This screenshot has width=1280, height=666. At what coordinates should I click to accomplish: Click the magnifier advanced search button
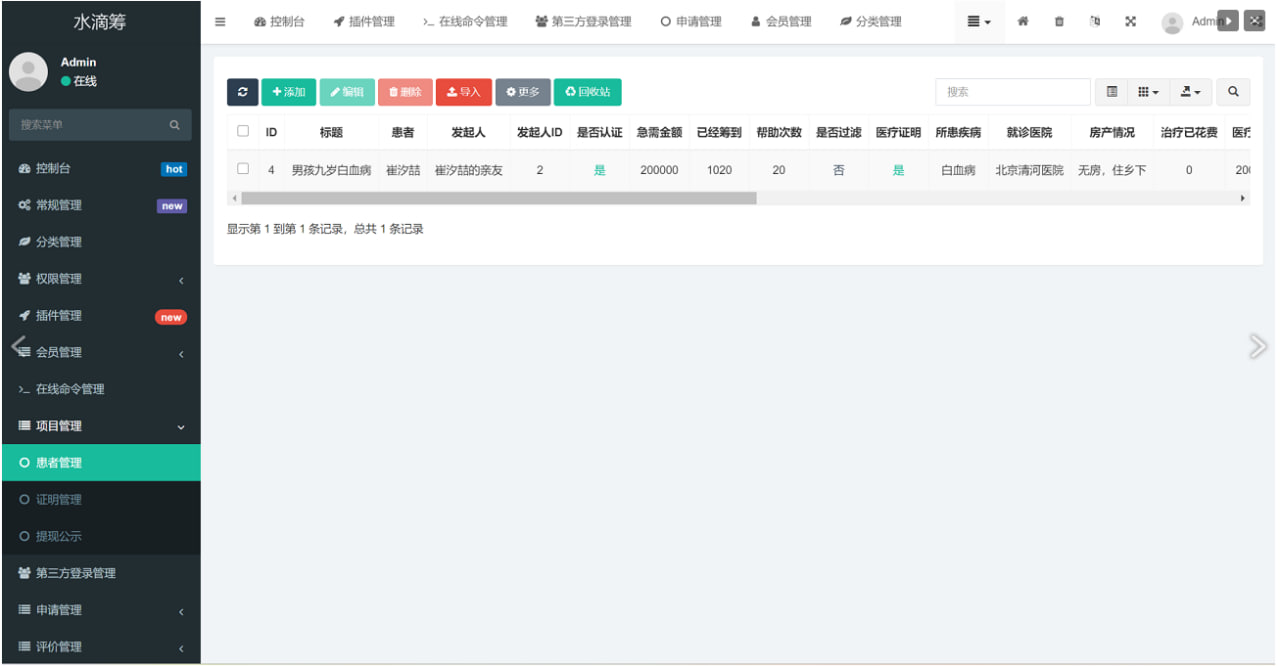1233,92
